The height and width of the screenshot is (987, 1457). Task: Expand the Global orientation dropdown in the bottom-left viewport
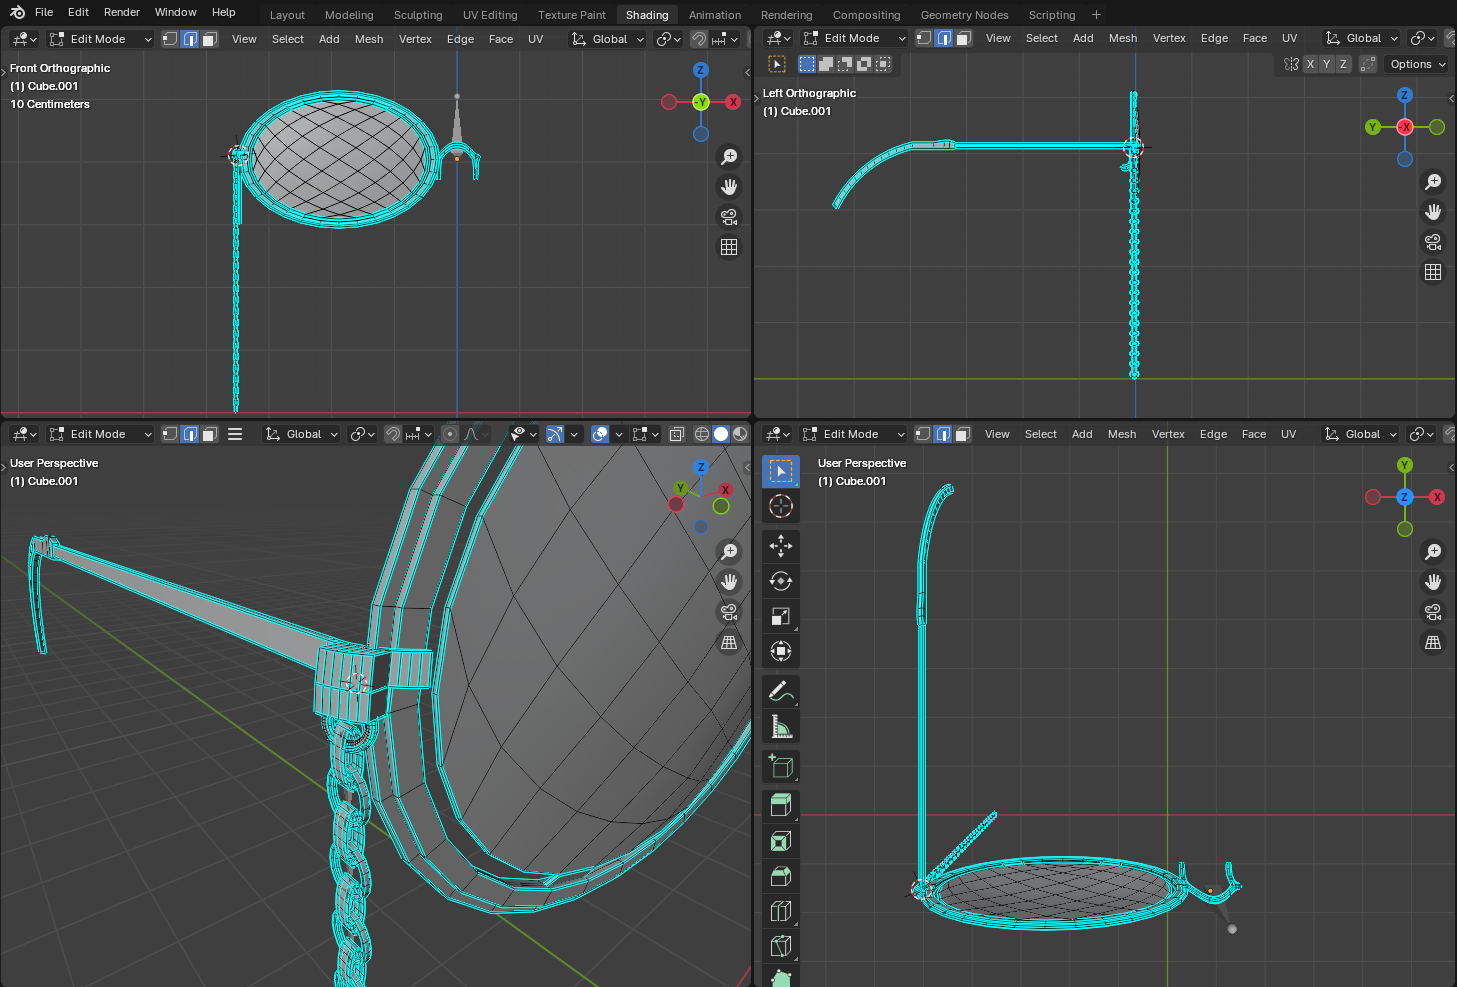pyautogui.click(x=302, y=434)
